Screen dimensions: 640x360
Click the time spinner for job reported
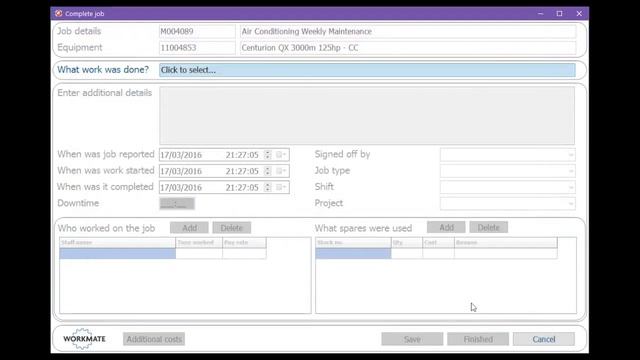[x=268, y=155]
